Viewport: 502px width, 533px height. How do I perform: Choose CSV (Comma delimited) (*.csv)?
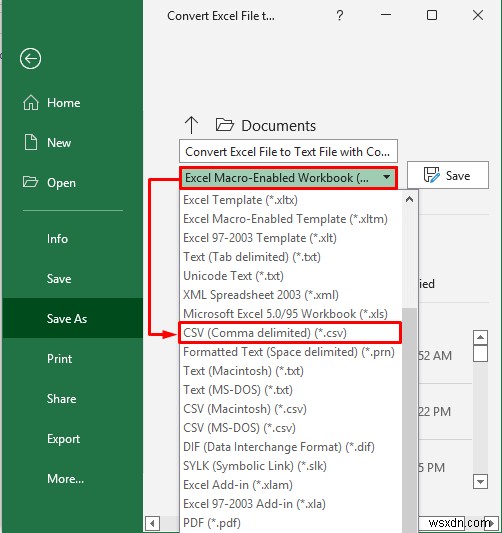coord(290,333)
